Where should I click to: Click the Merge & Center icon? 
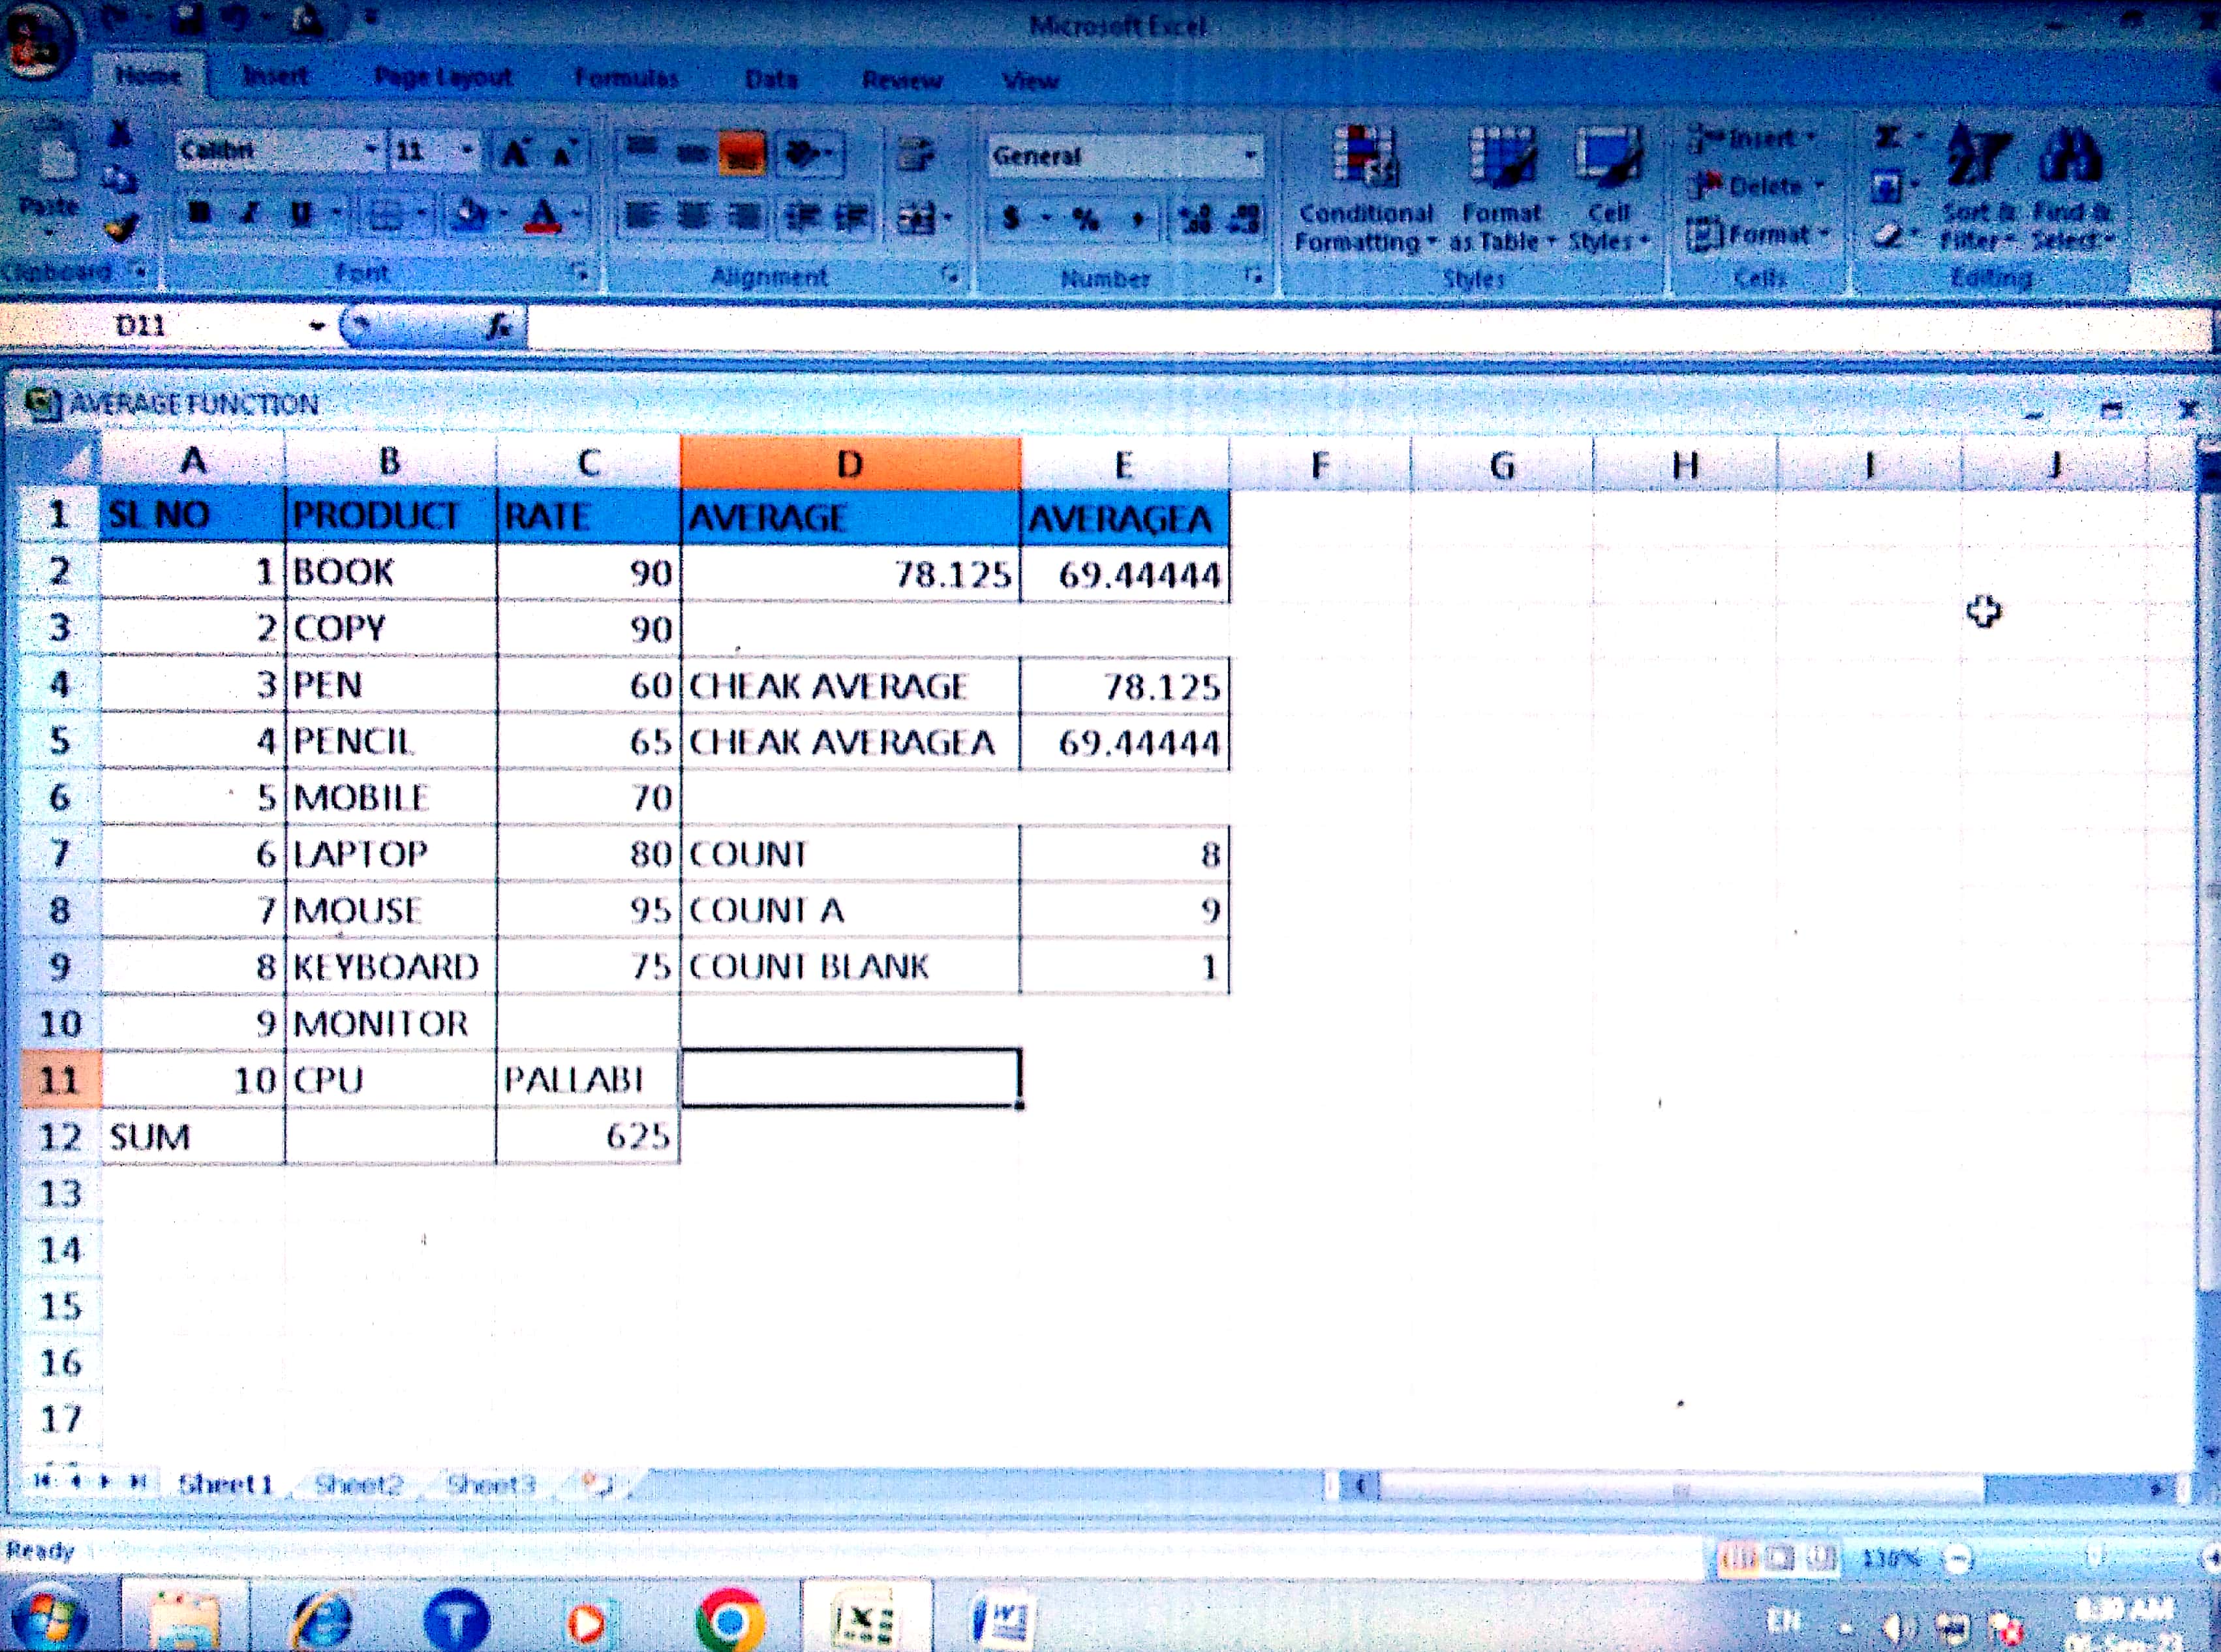[x=917, y=217]
